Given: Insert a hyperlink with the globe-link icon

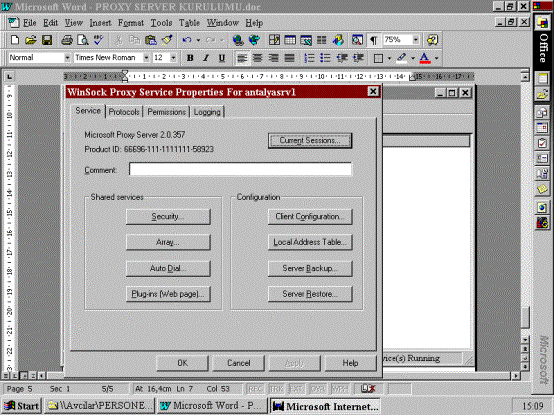Looking at the screenshot, I should (238, 40).
